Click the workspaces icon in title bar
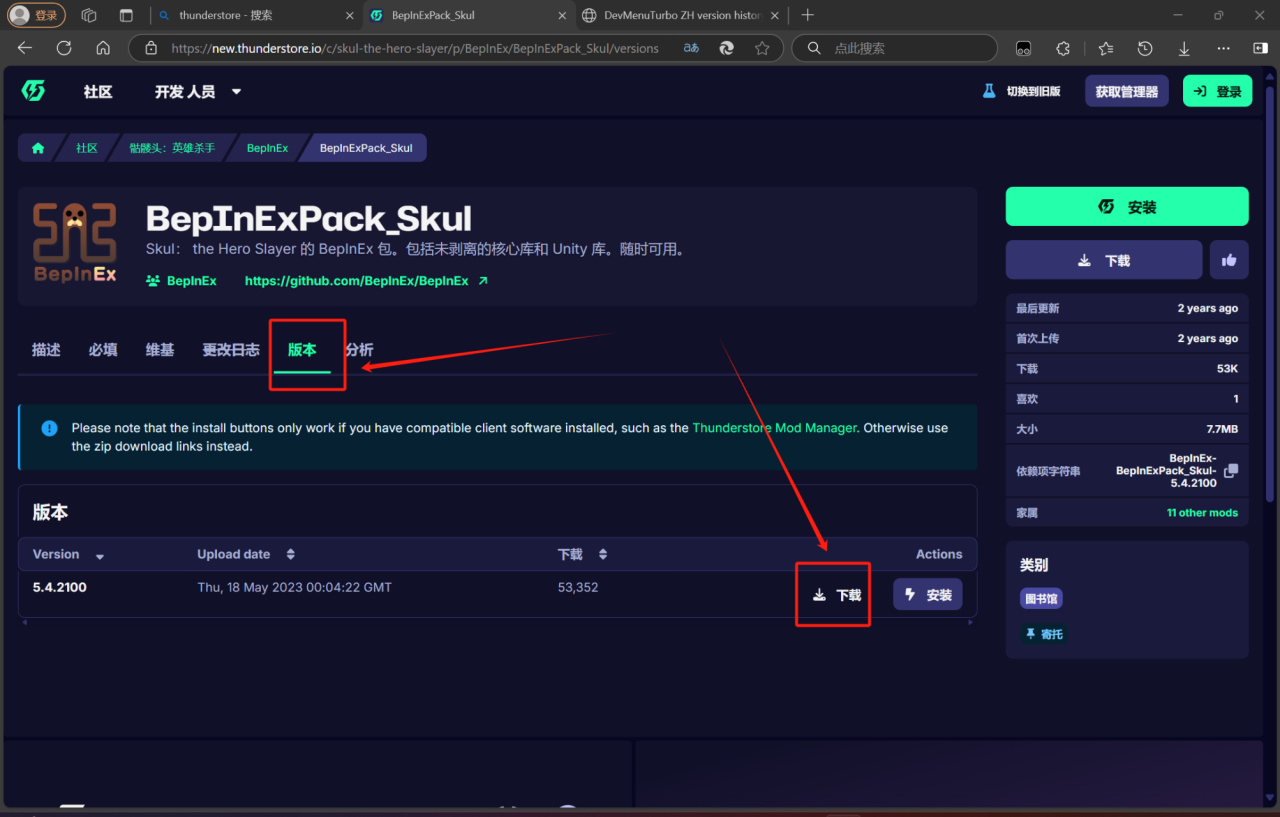The width and height of the screenshot is (1280, 817). pos(89,15)
